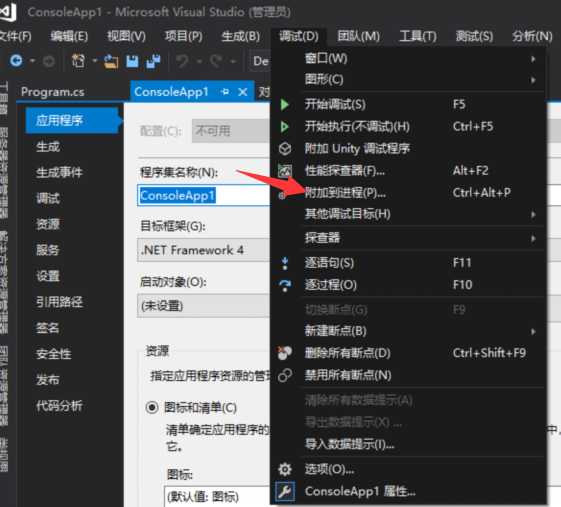Click the 图标 (默认值: 图标) field
This screenshot has height=507, width=561.
pyautogui.click(x=218, y=497)
